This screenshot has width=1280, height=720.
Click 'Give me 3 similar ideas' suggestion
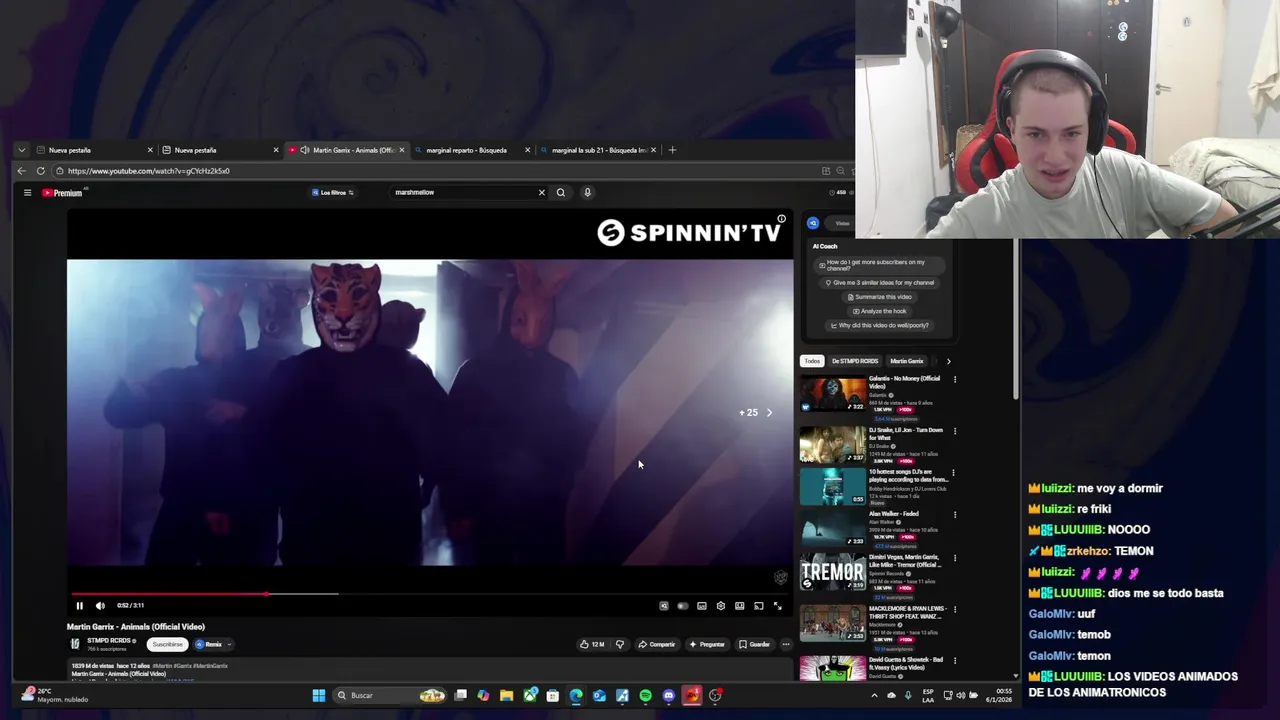880,283
